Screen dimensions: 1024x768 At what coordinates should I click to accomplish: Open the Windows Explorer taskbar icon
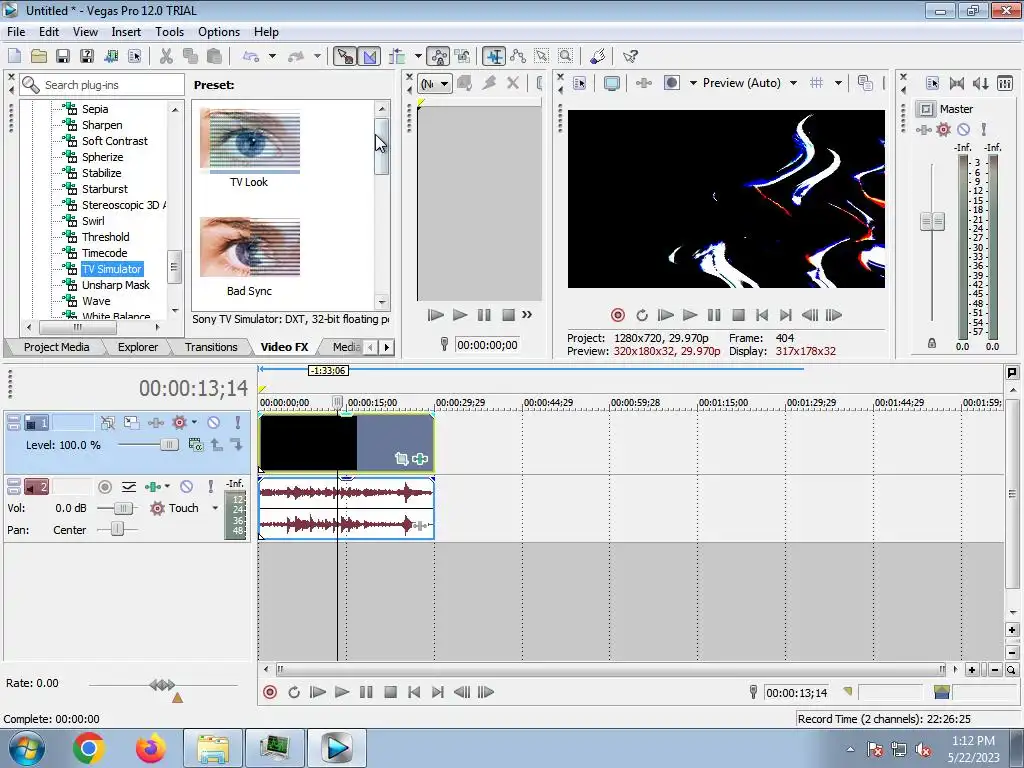point(213,748)
